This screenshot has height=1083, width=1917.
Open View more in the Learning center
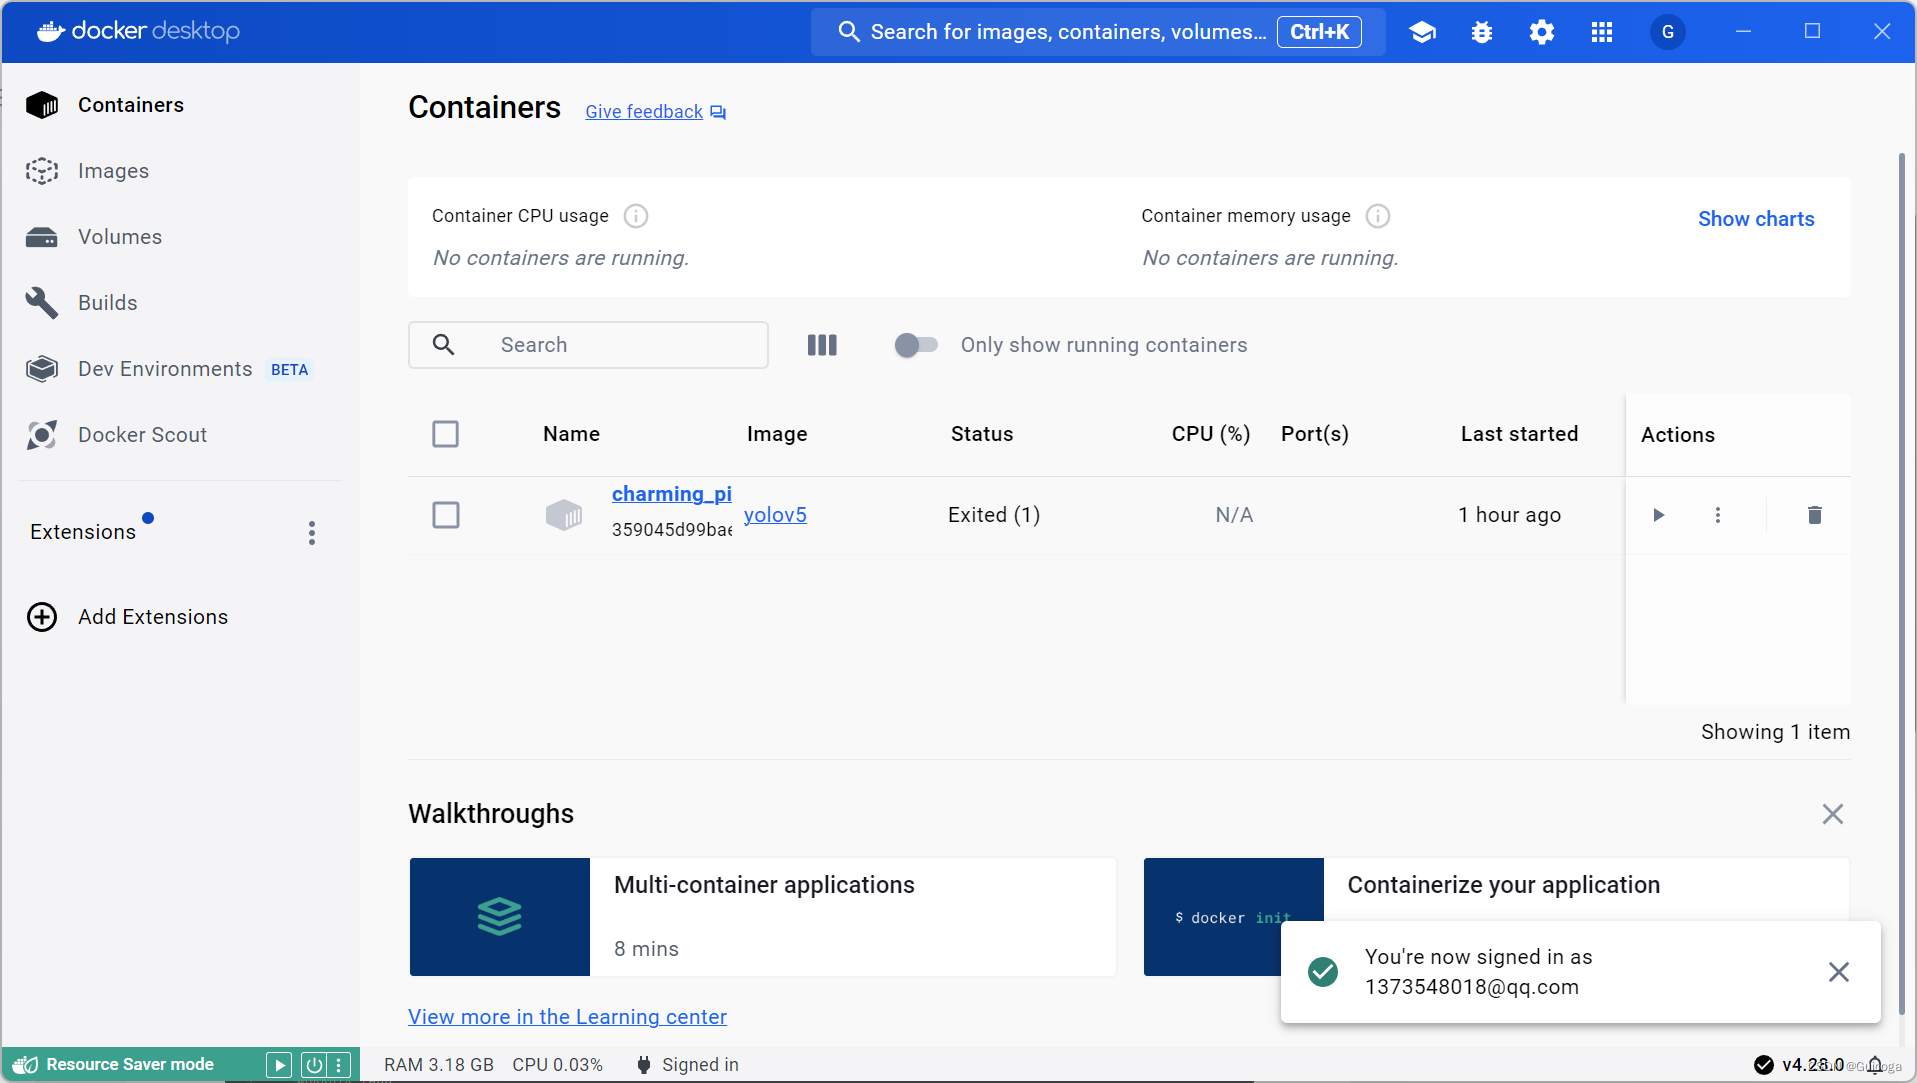click(x=566, y=1016)
